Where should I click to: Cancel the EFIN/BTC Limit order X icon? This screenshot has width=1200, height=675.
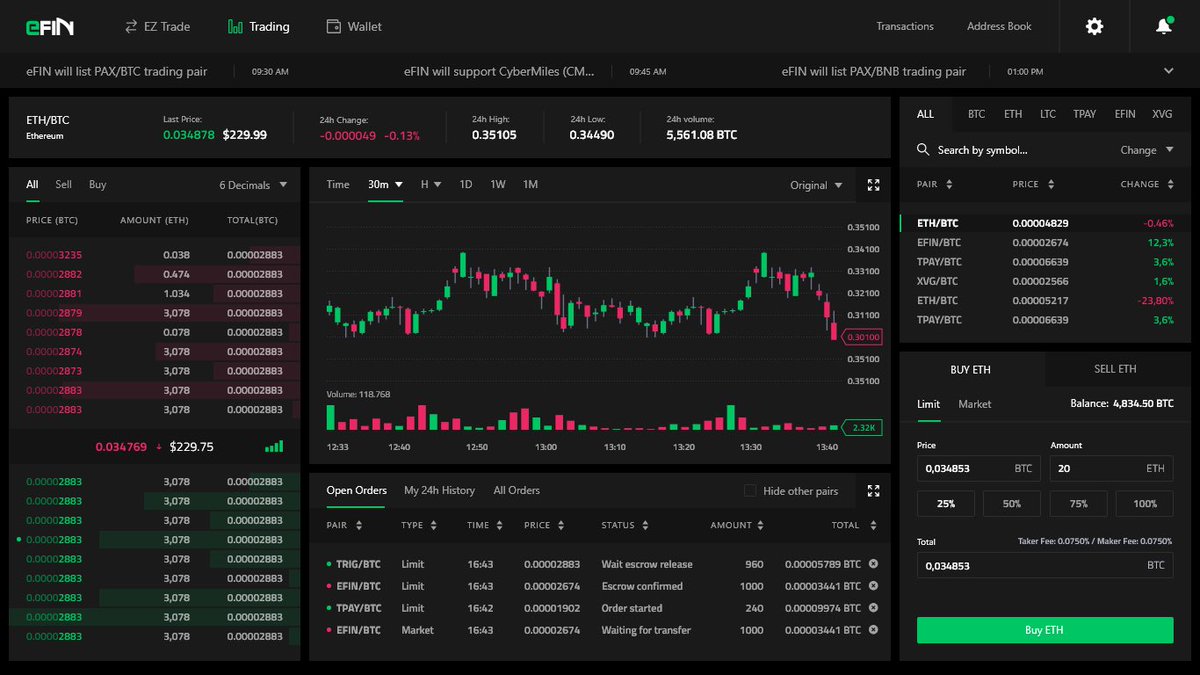[x=873, y=586]
